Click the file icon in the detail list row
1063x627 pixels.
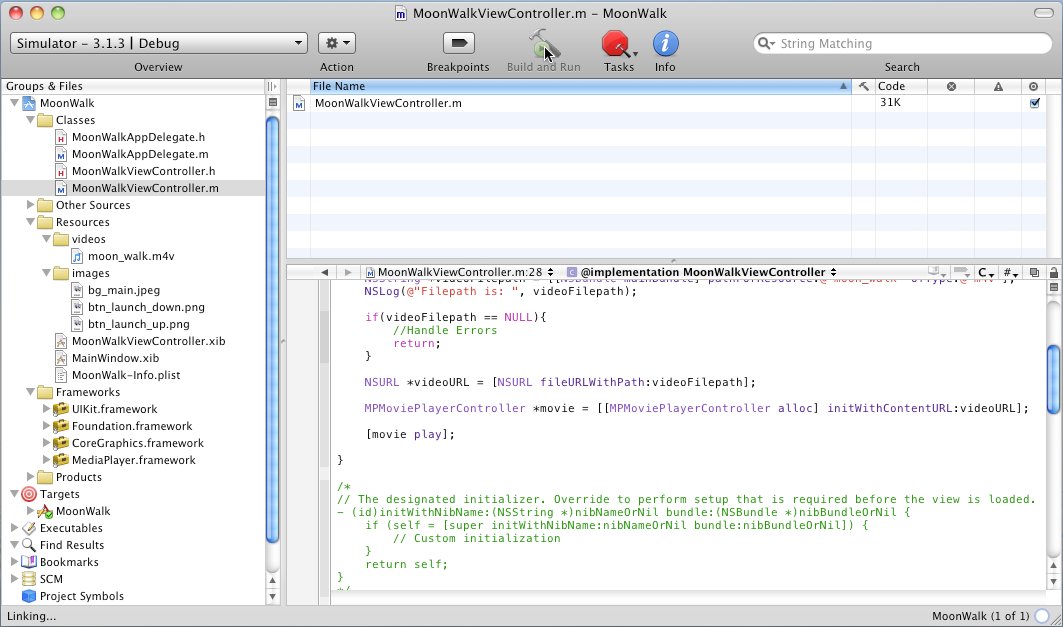pyautogui.click(x=299, y=103)
